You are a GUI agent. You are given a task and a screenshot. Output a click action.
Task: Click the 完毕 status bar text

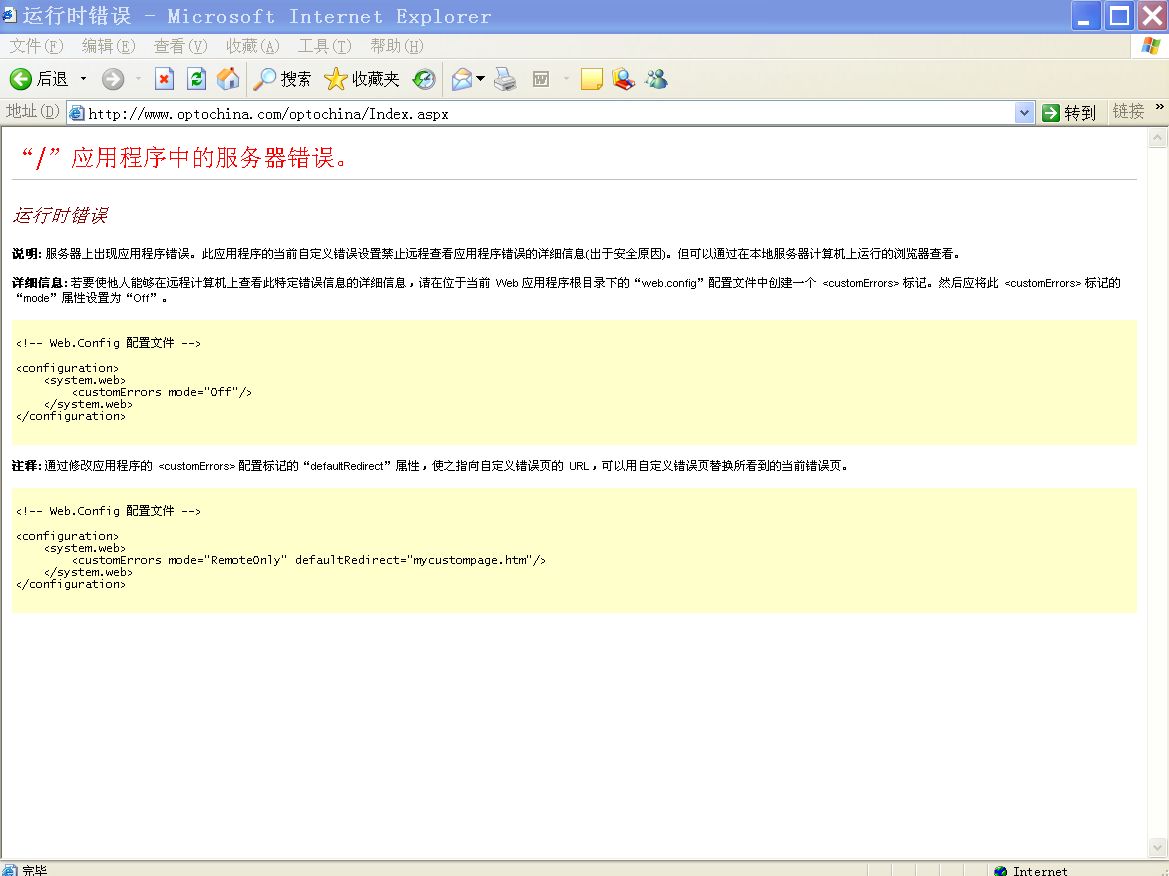click(x=34, y=870)
